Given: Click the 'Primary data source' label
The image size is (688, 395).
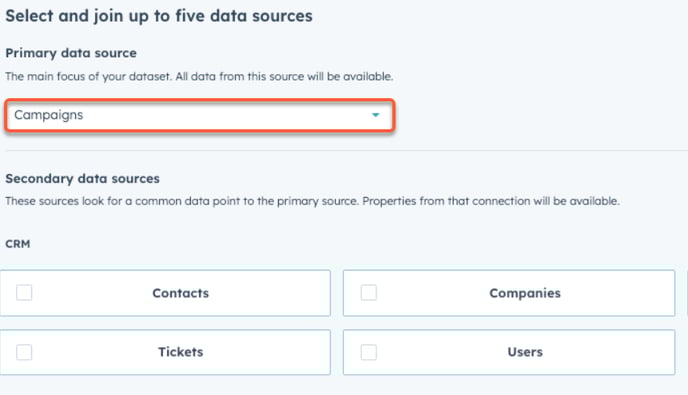Looking at the screenshot, I should click(x=71, y=53).
